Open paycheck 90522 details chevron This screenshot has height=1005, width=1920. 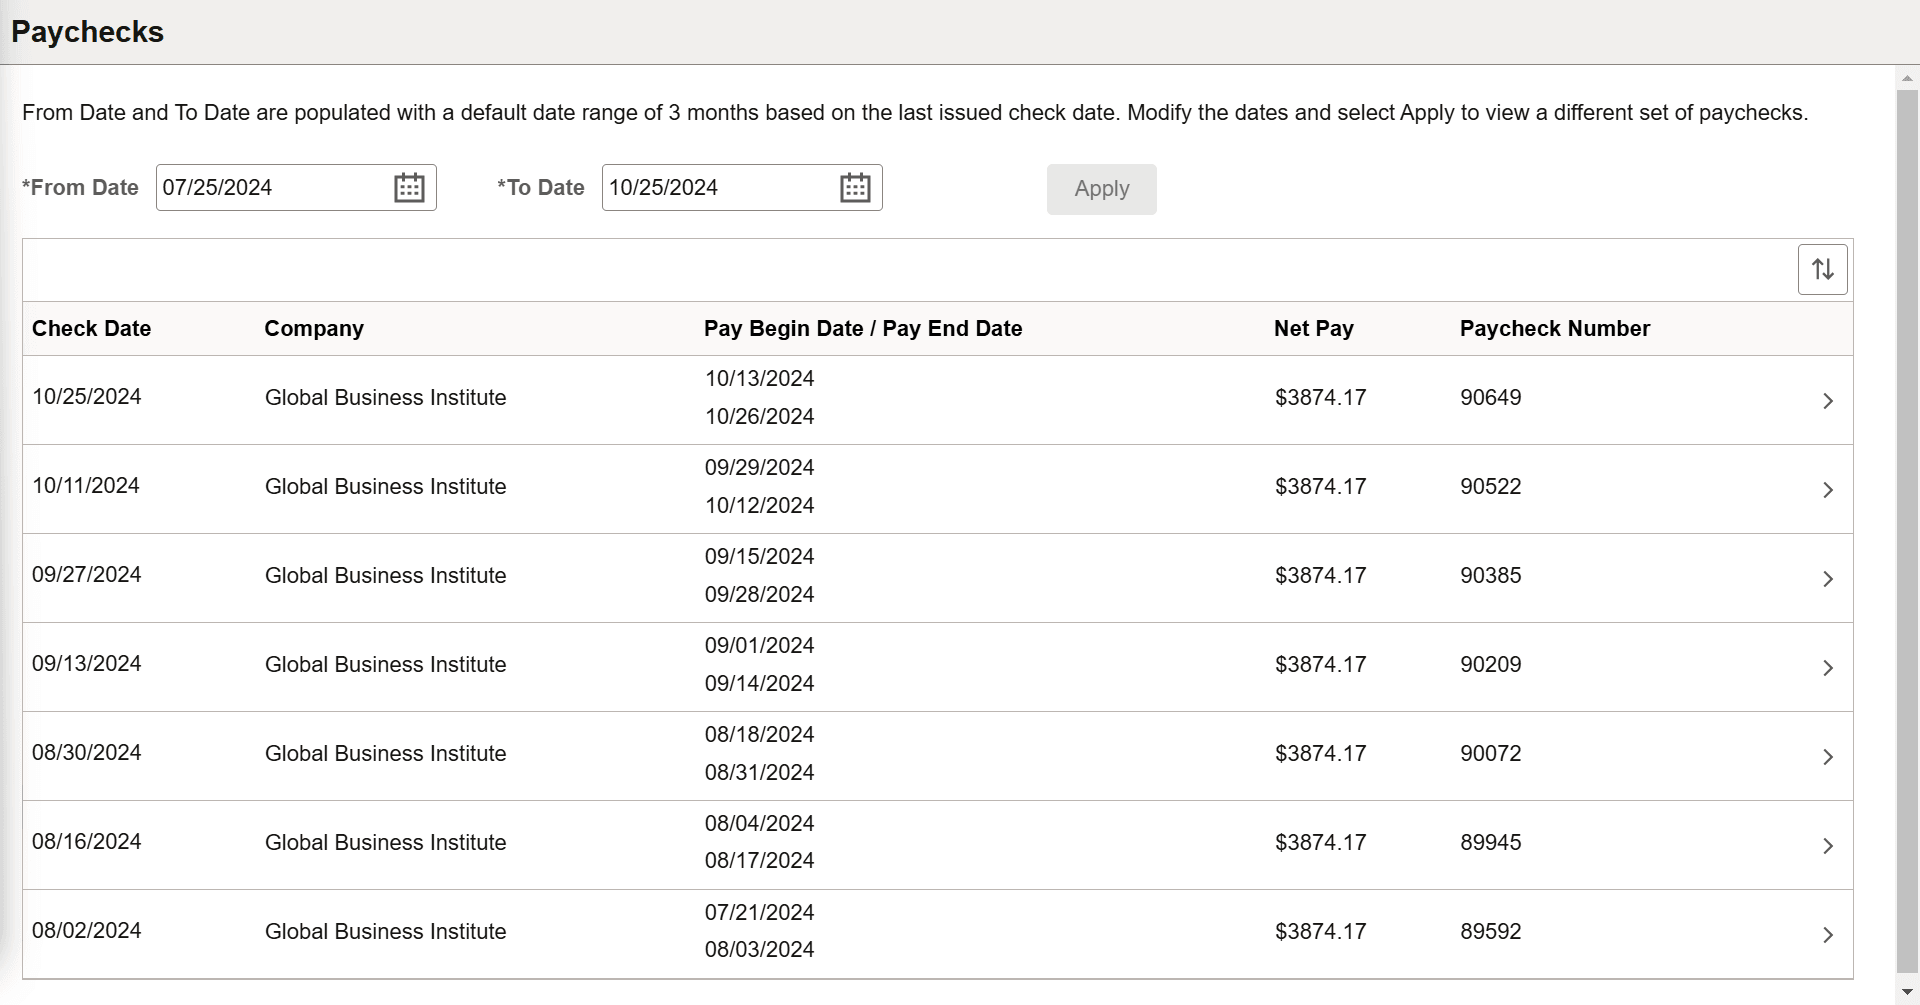tap(1827, 490)
